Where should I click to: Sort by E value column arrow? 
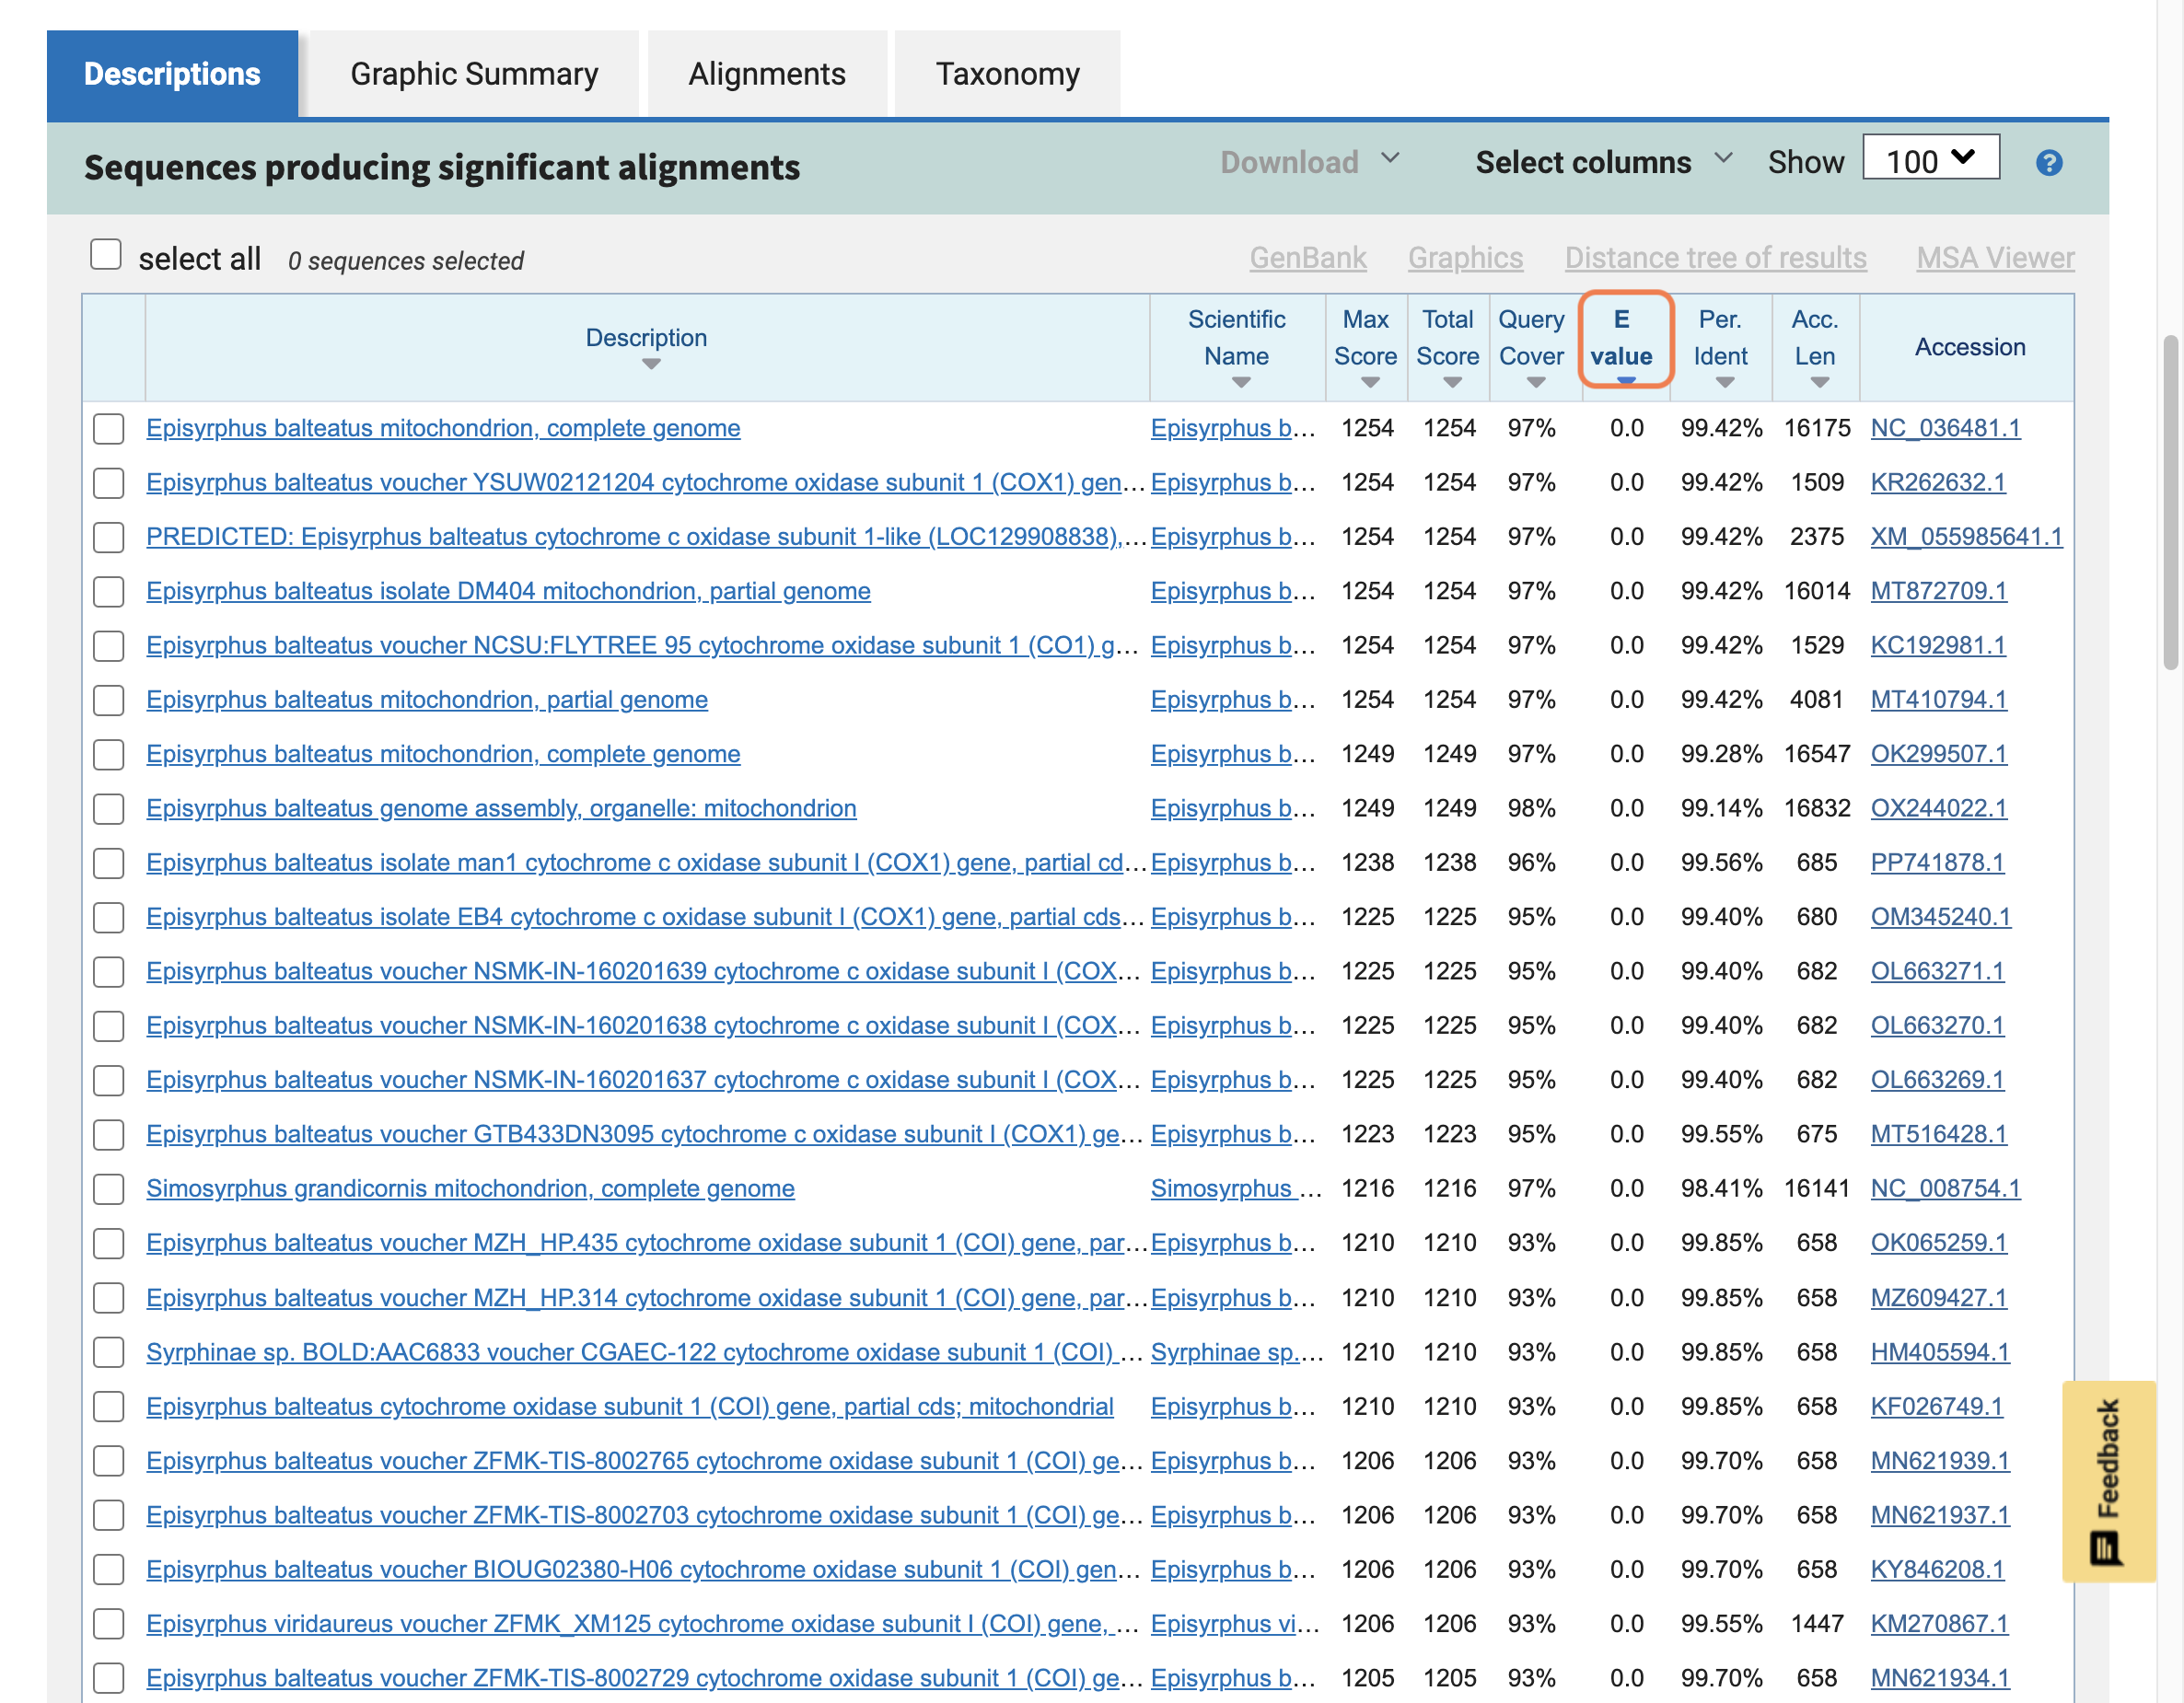(1625, 381)
